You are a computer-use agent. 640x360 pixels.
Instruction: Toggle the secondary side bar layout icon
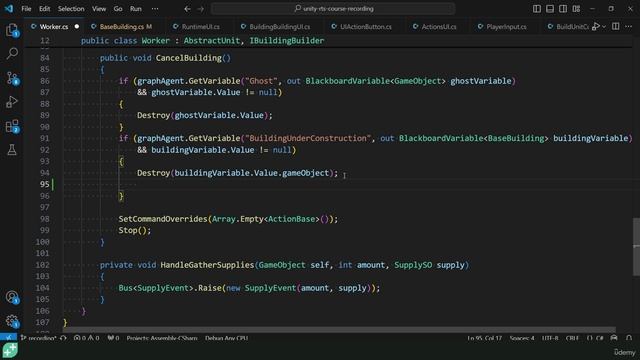[563, 9]
